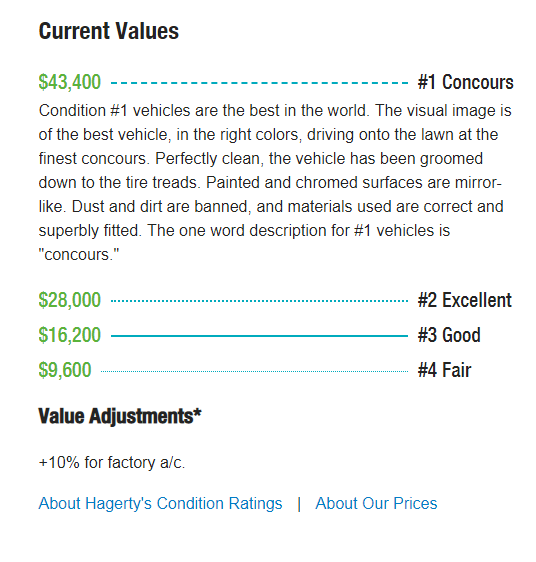
Task: Expand the #3 Good condition row
Action: [x=259, y=335]
